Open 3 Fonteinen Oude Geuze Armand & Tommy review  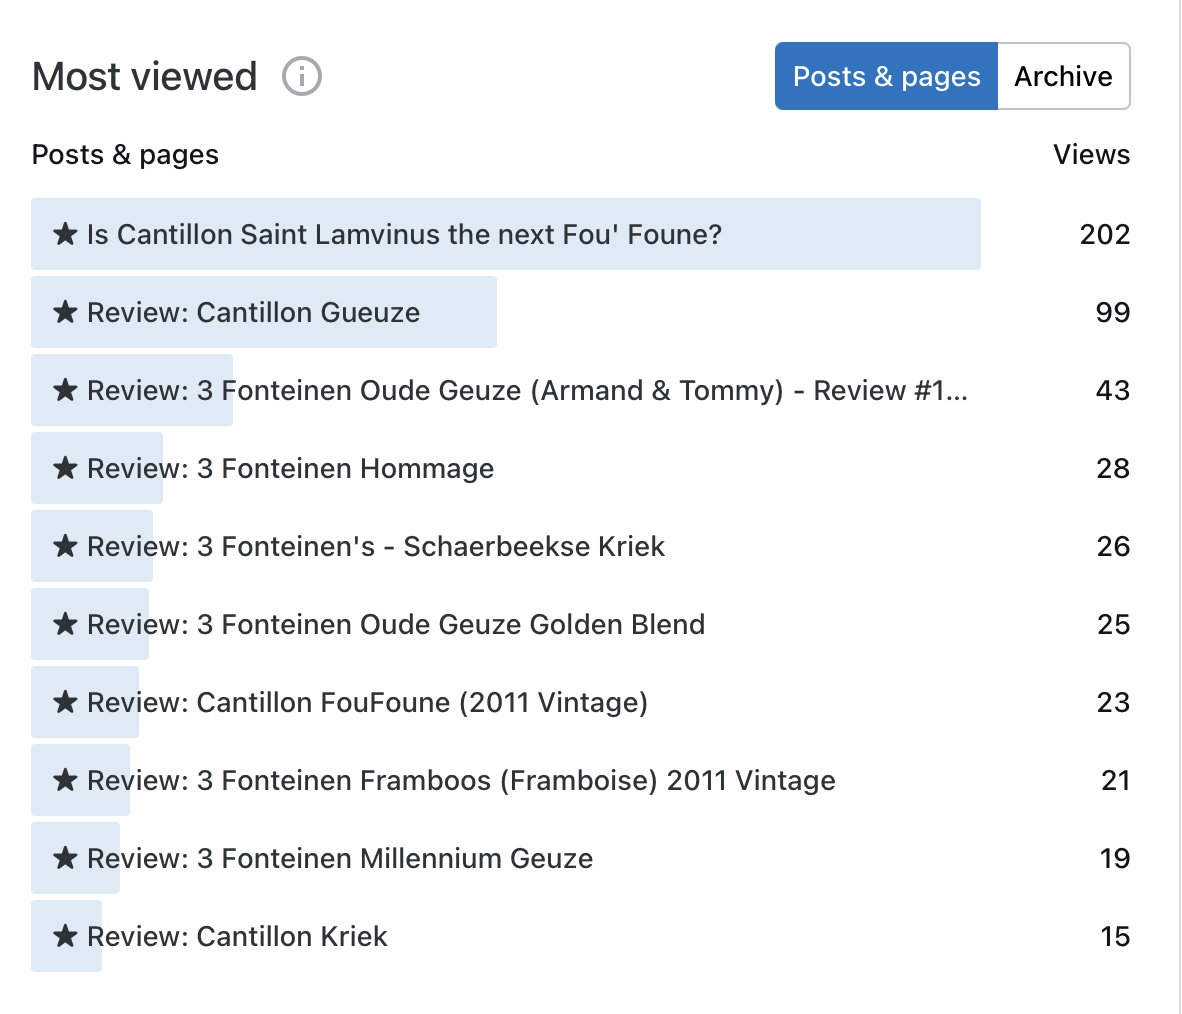[x=527, y=390]
